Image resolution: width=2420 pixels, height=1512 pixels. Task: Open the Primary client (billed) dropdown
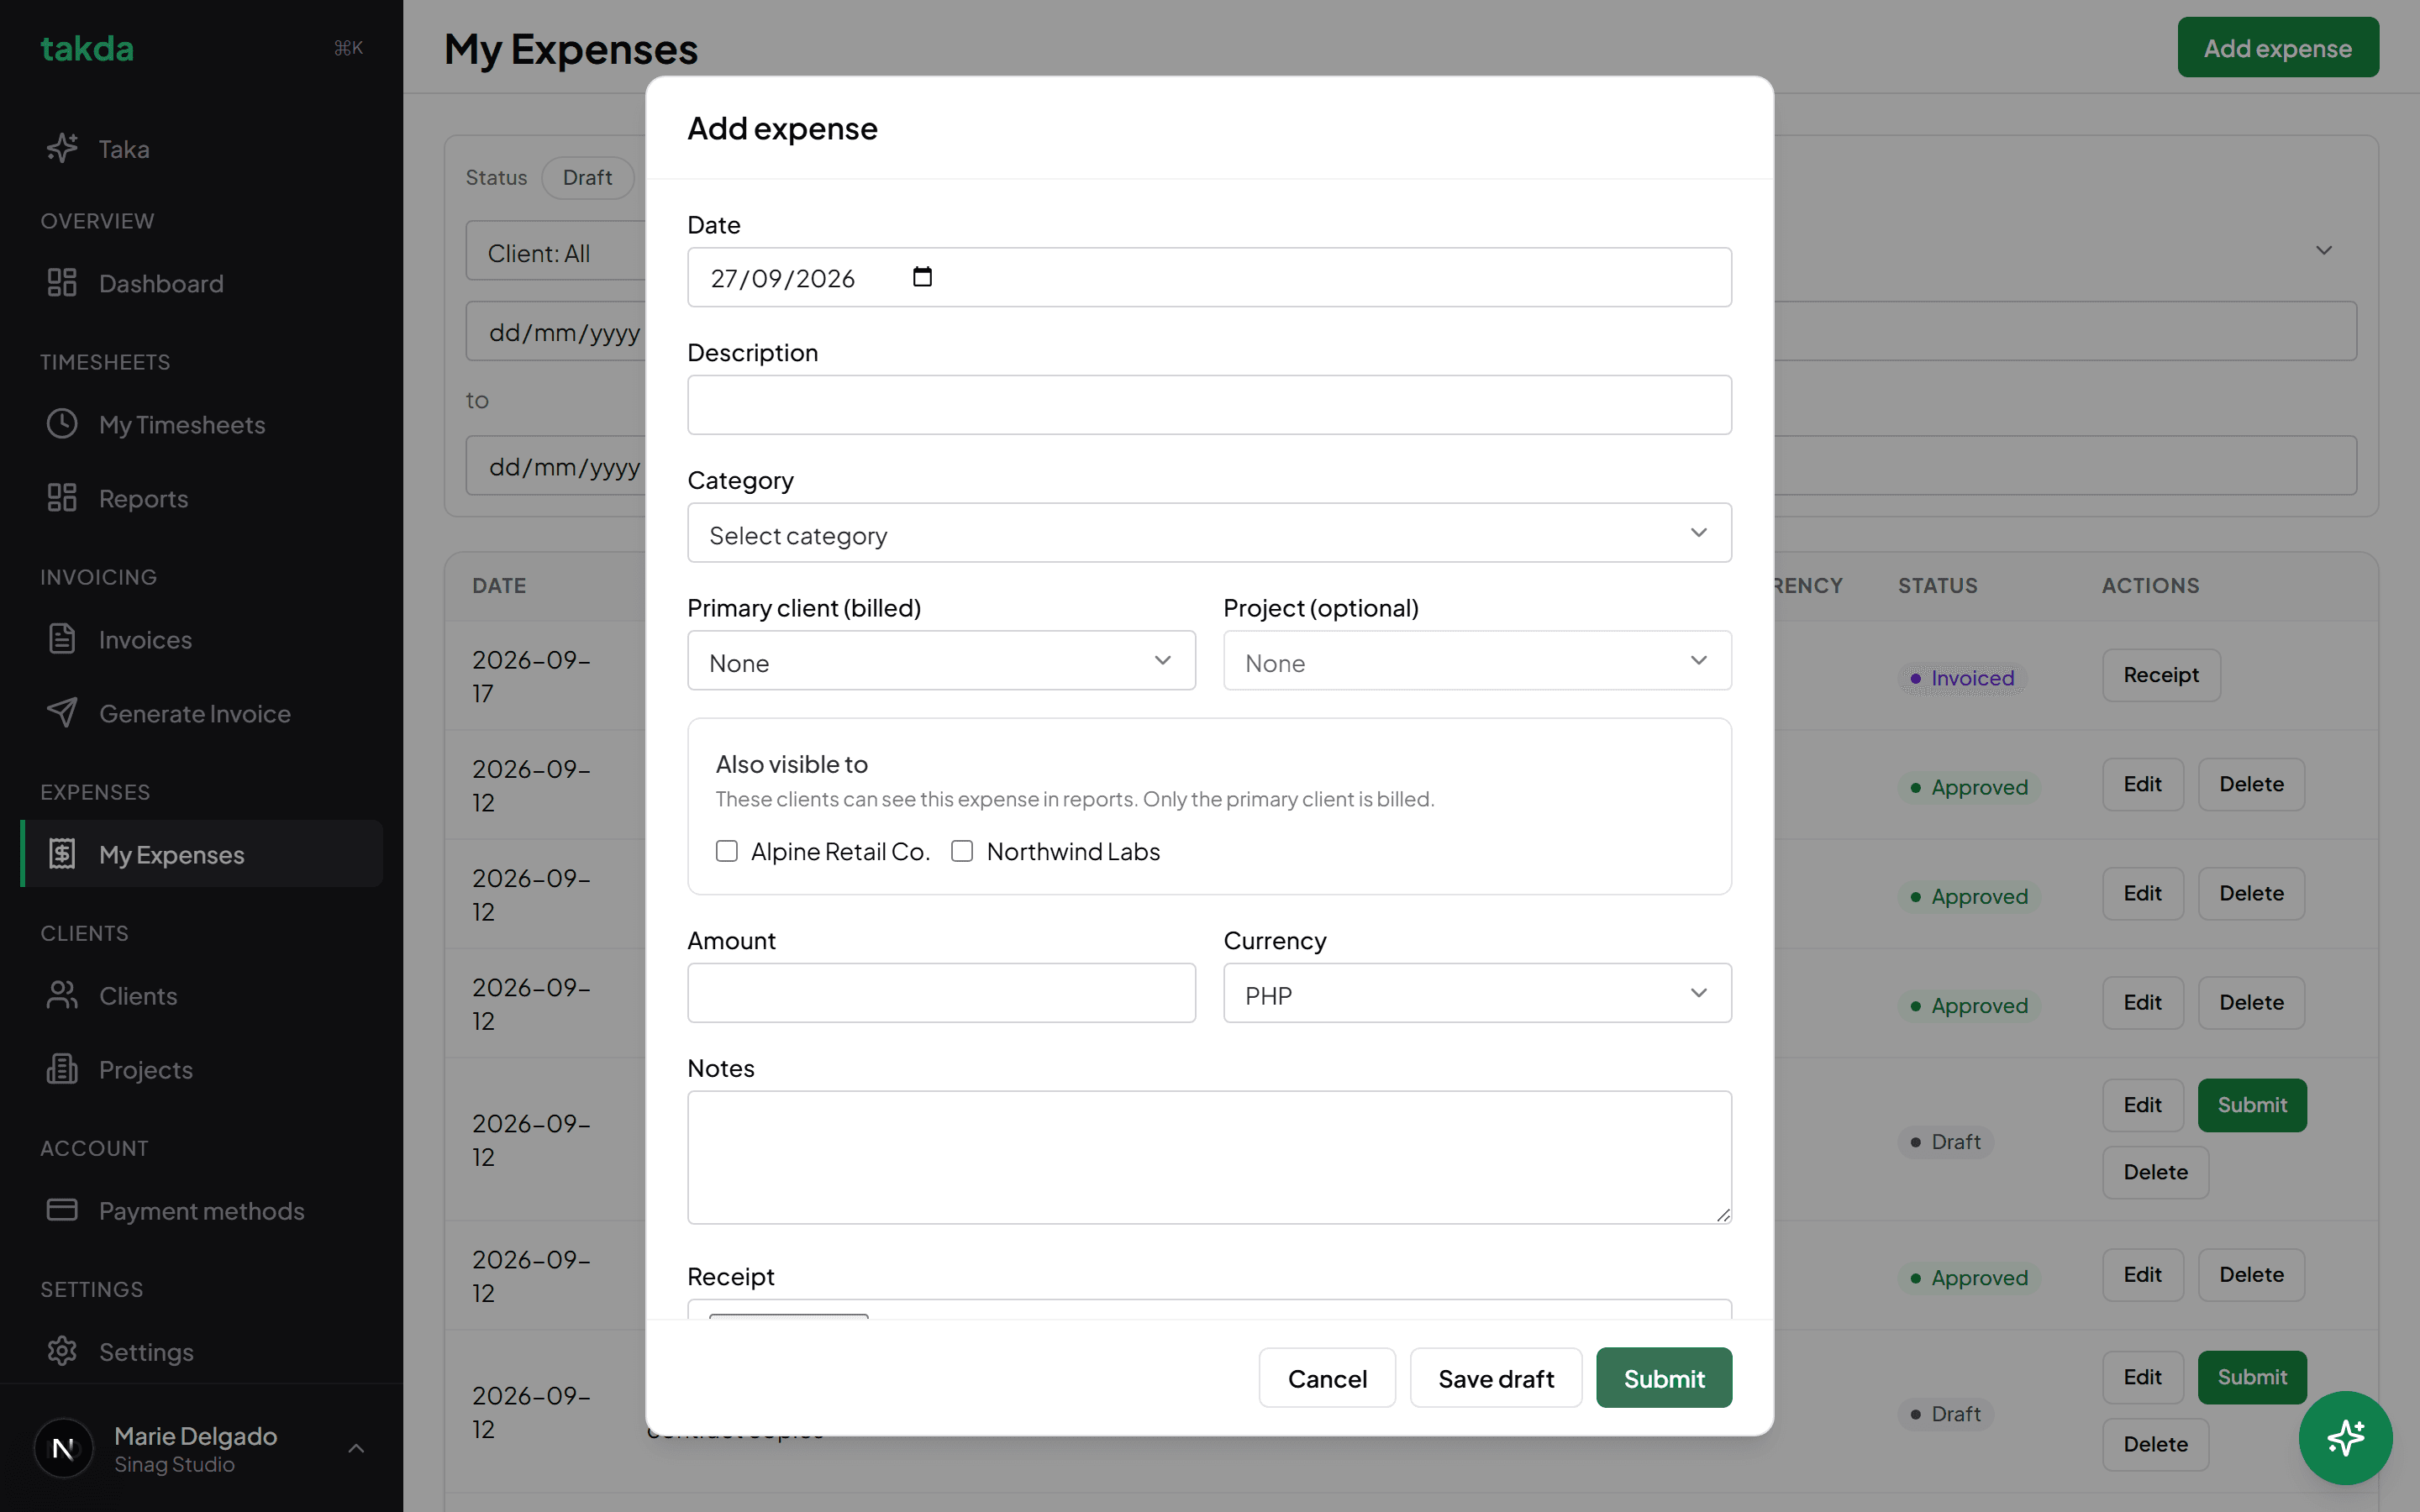coord(941,660)
